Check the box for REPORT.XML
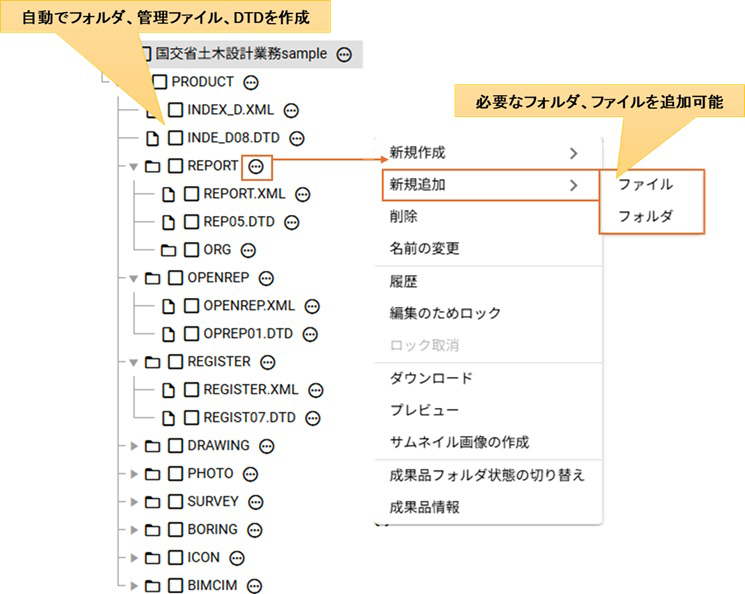Viewport: 745px width, 594px height. [191, 194]
